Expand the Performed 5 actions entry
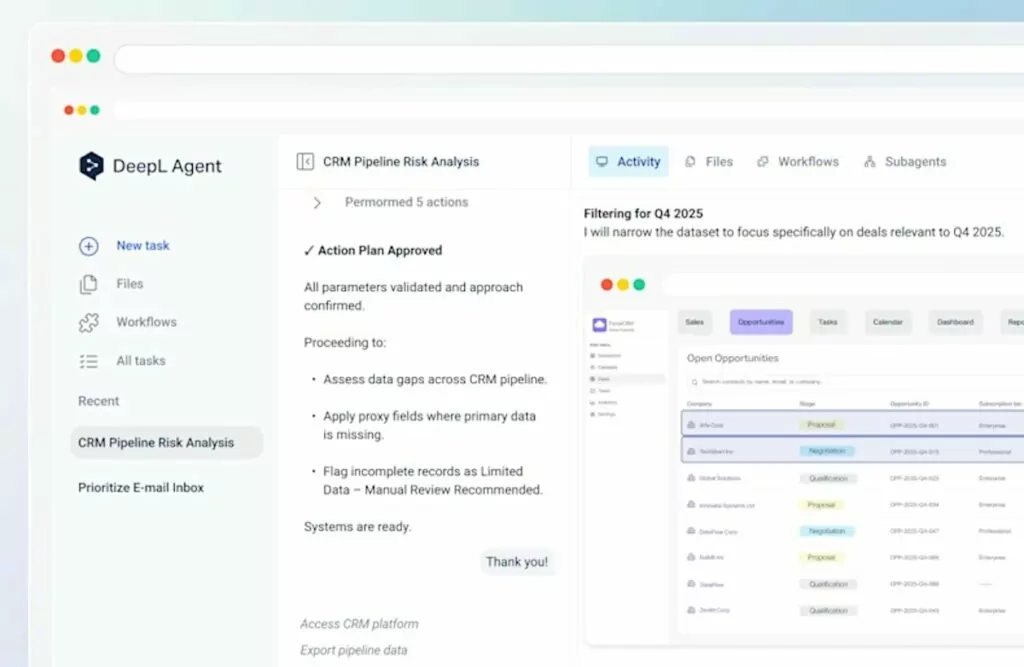Viewport: 1024px width, 667px height. 317,201
